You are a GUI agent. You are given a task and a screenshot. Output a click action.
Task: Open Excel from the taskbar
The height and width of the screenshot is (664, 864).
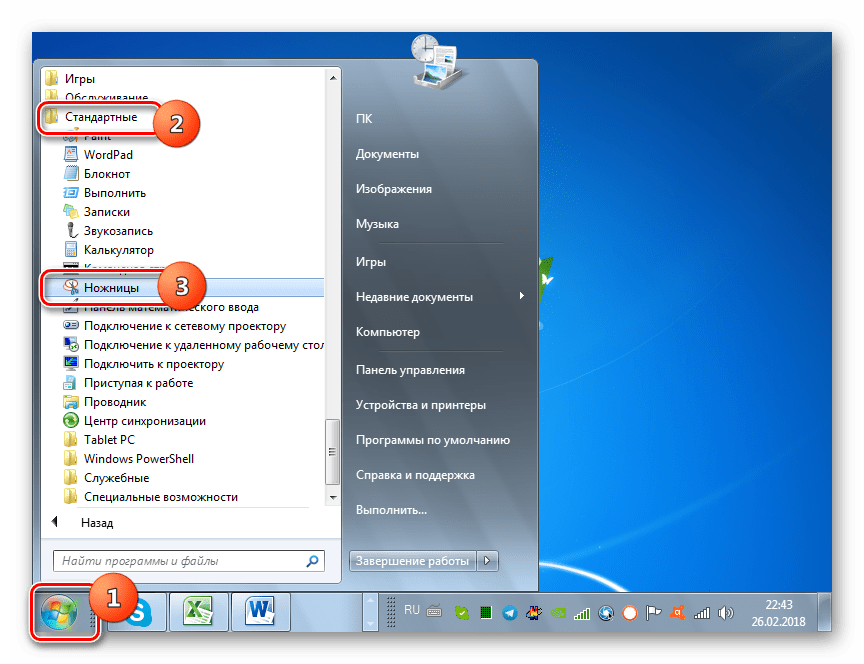[195, 611]
